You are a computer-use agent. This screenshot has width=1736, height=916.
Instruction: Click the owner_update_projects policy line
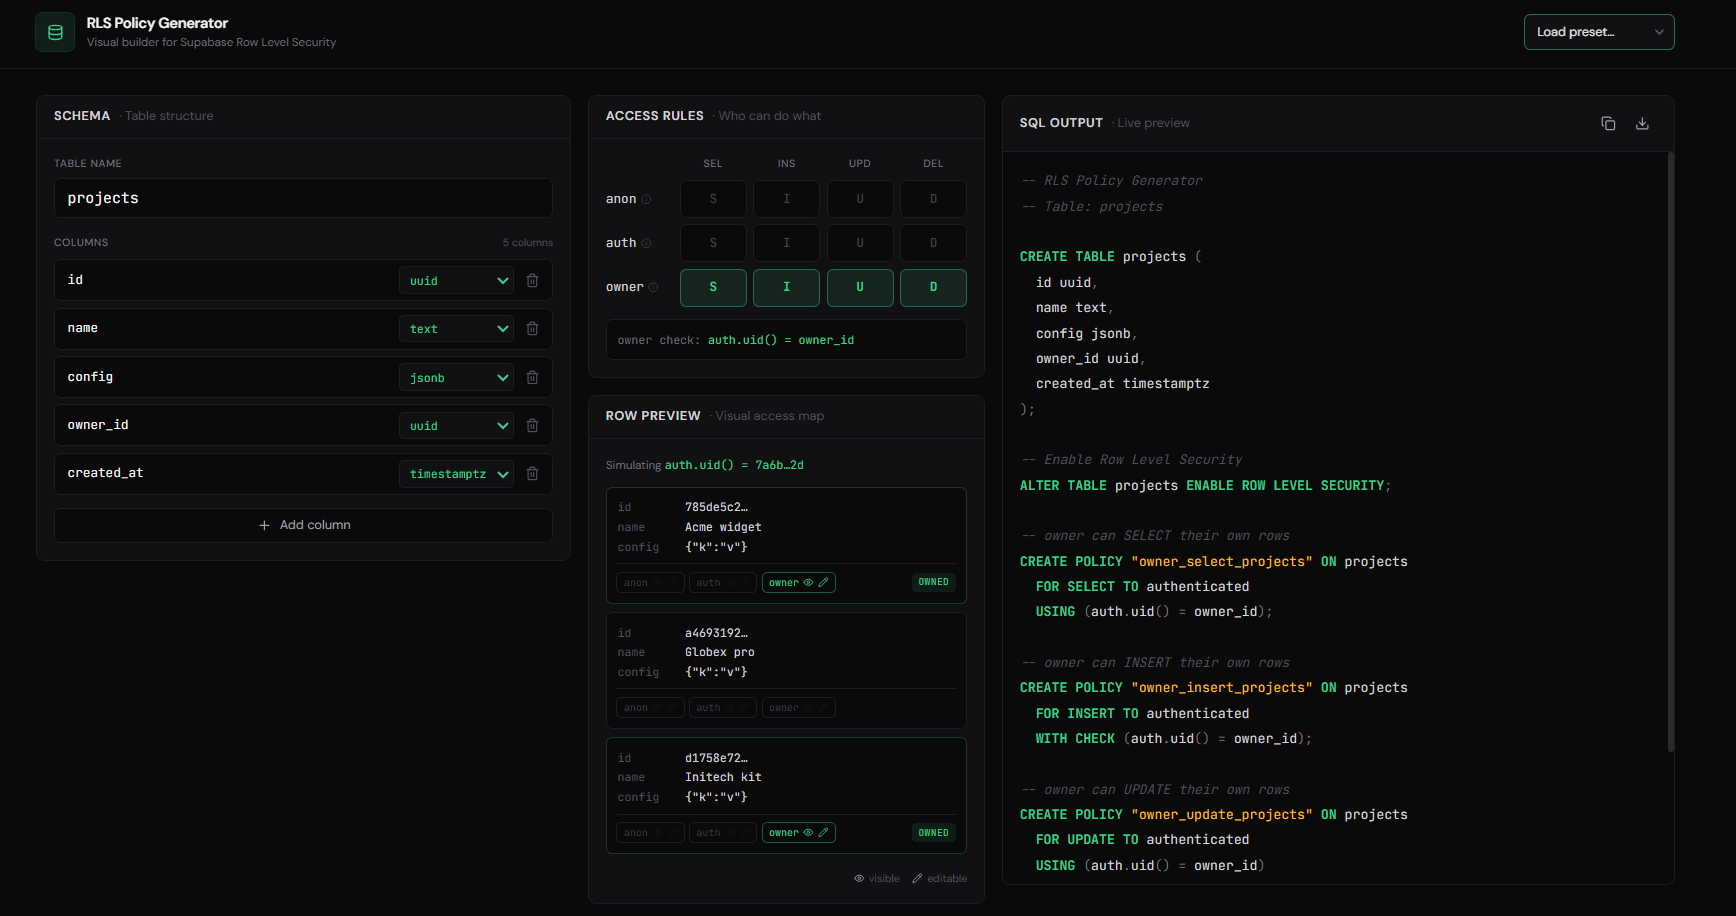click(x=1213, y=815)
